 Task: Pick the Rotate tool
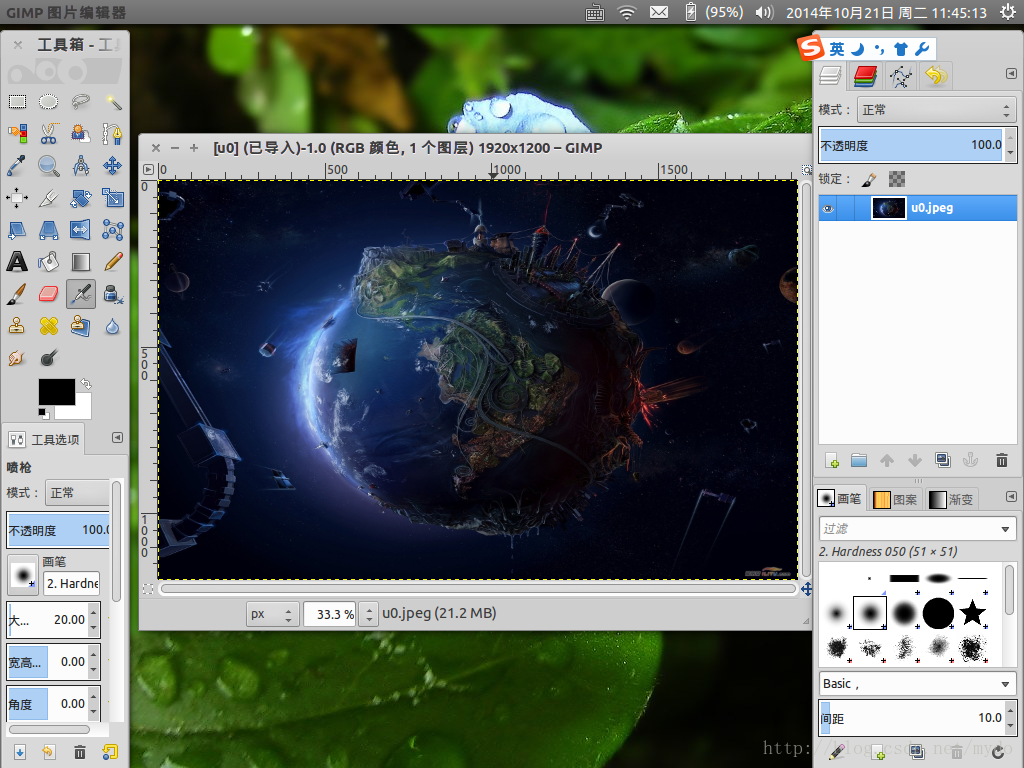point(80,198)
